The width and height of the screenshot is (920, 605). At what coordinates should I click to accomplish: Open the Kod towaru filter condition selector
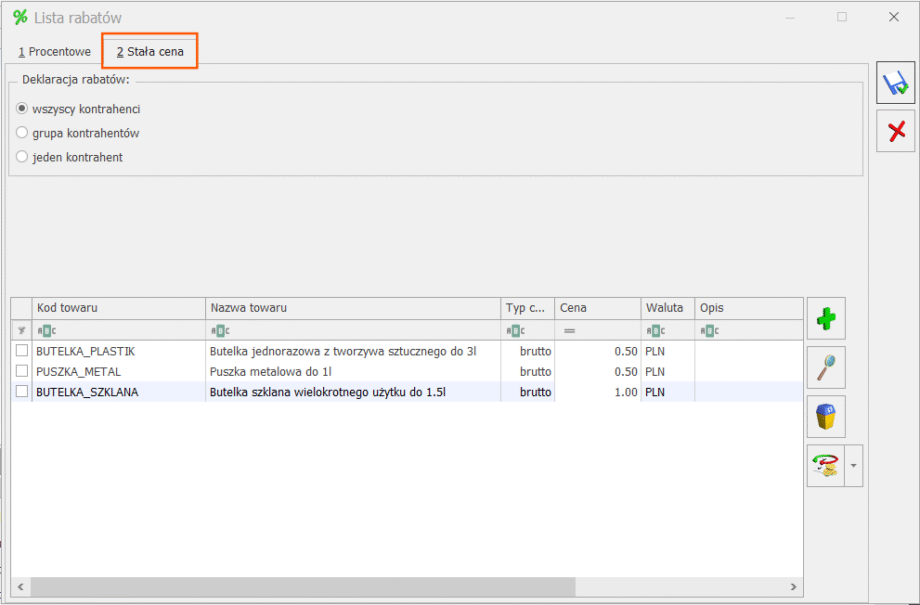point(47,331)
